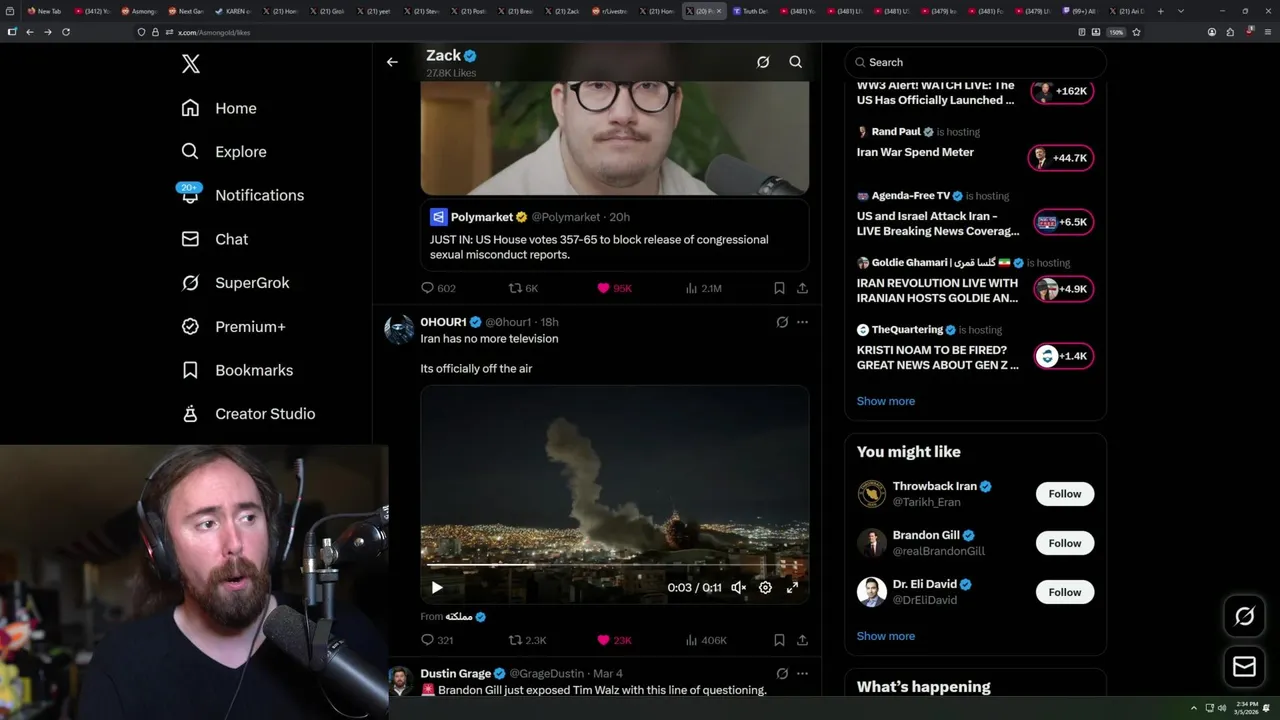Click the Grok icon in Zack's header
Viewport: 1280px width, 720px height.
click(x=763, y=62)
